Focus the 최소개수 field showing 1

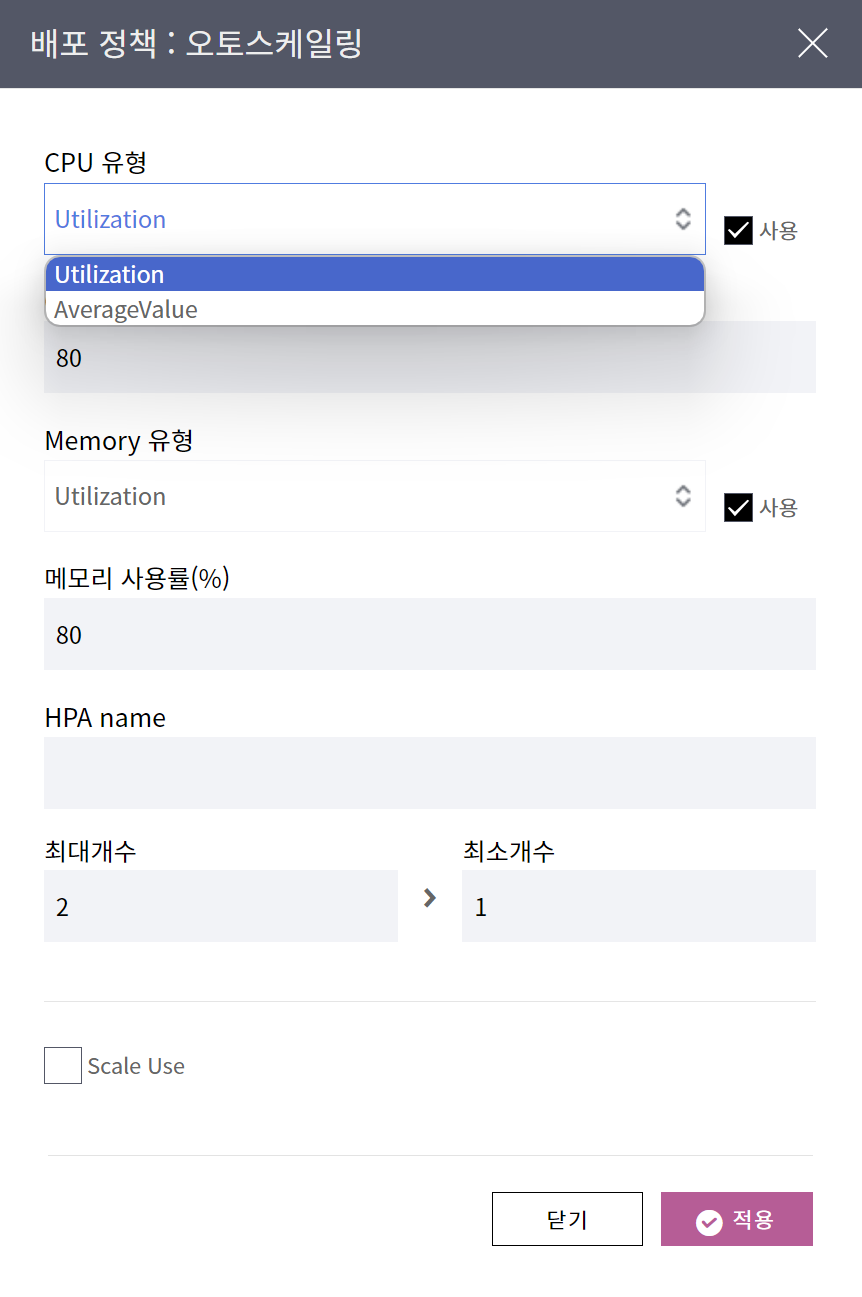click(639, 906)
